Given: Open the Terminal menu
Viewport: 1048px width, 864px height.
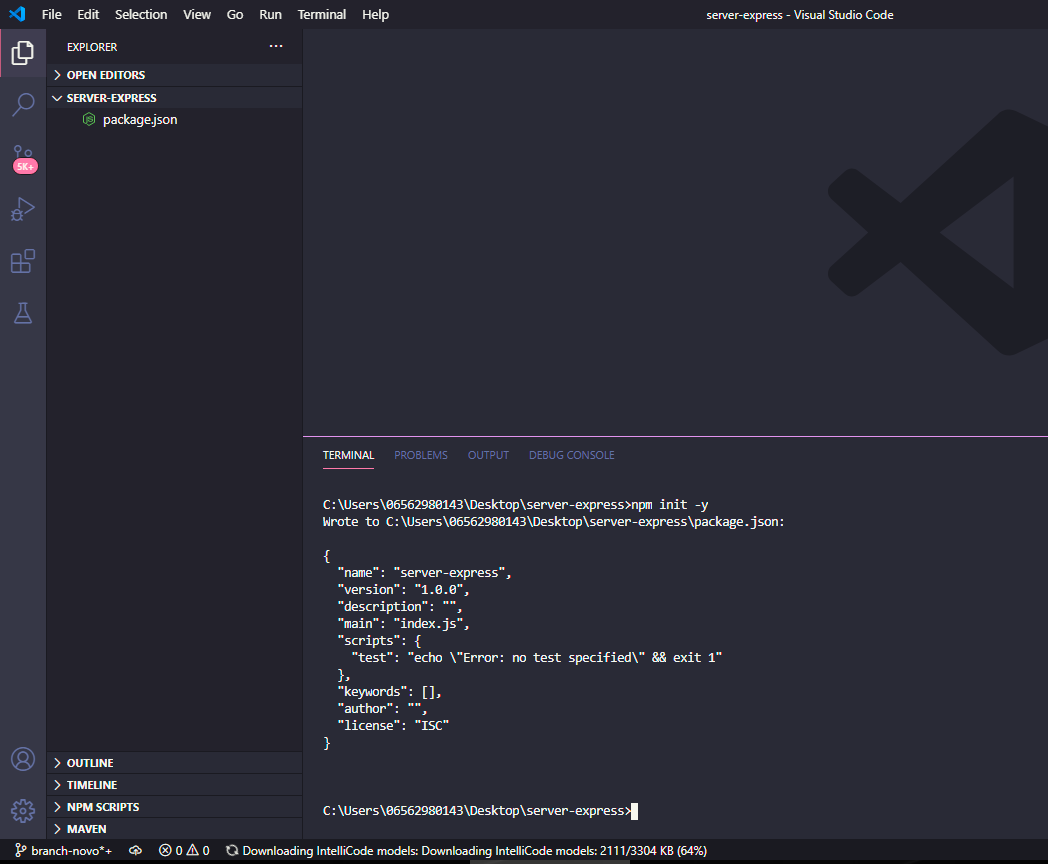Looking at the screenshot, I should click(x=321, y=14).
